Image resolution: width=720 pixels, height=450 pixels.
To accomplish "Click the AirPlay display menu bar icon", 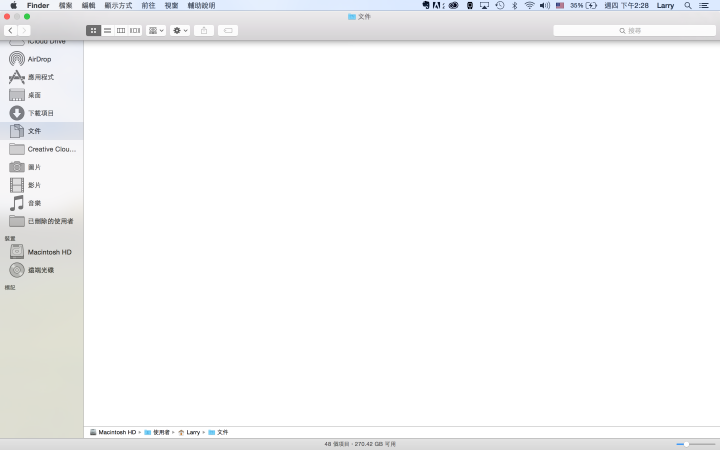I will point(484,6).
